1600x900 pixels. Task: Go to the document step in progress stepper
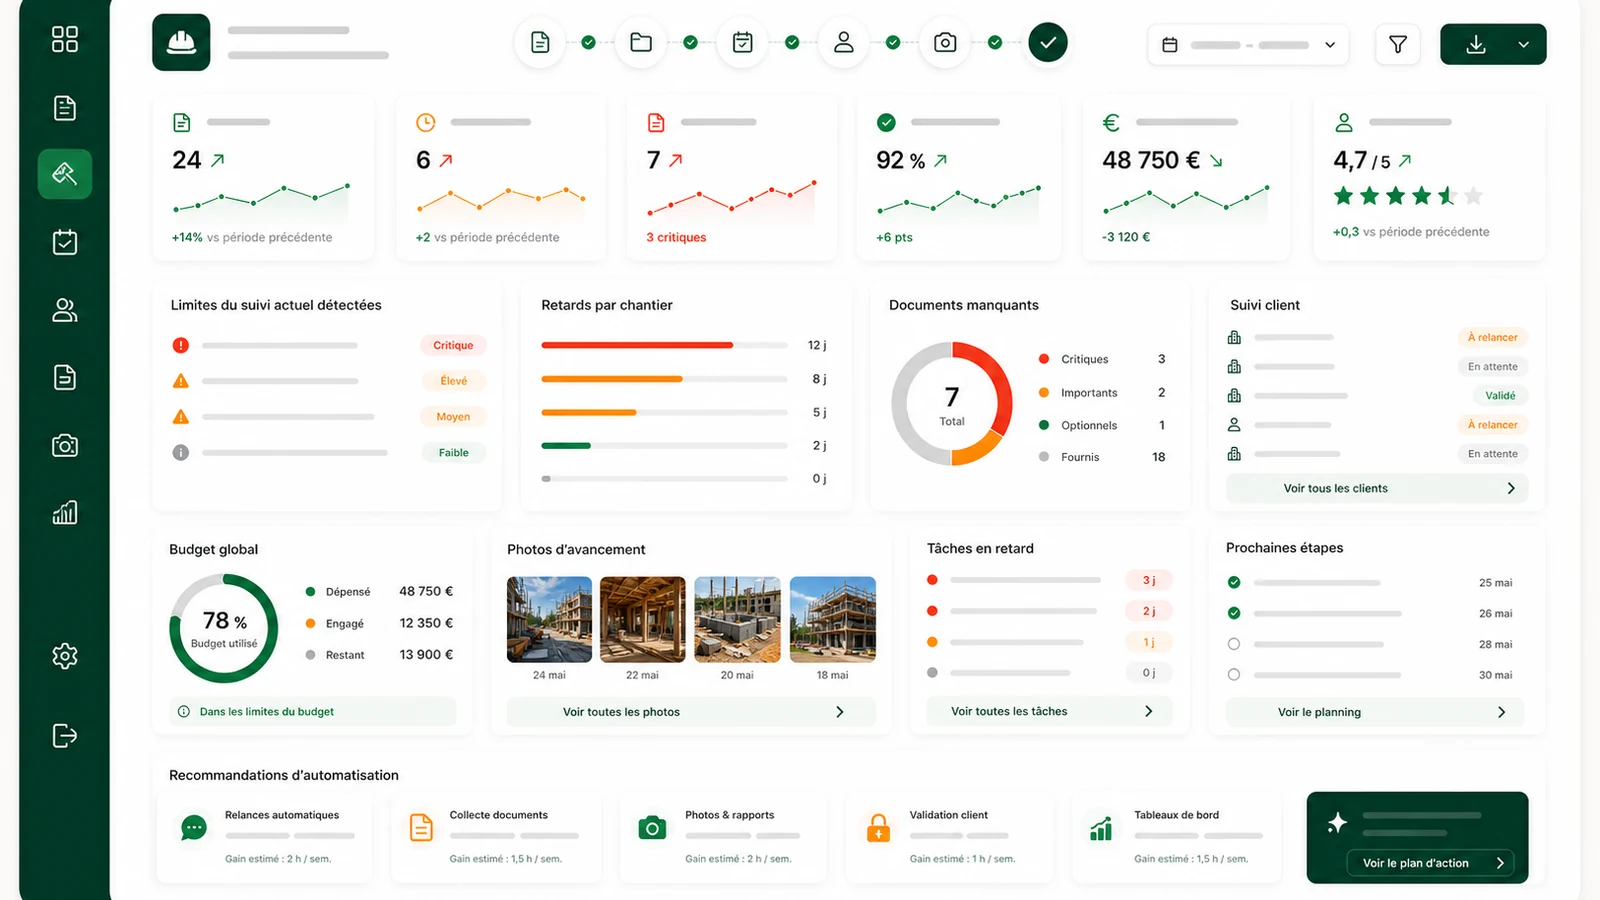pyautogui.click(x=540, y=42)
